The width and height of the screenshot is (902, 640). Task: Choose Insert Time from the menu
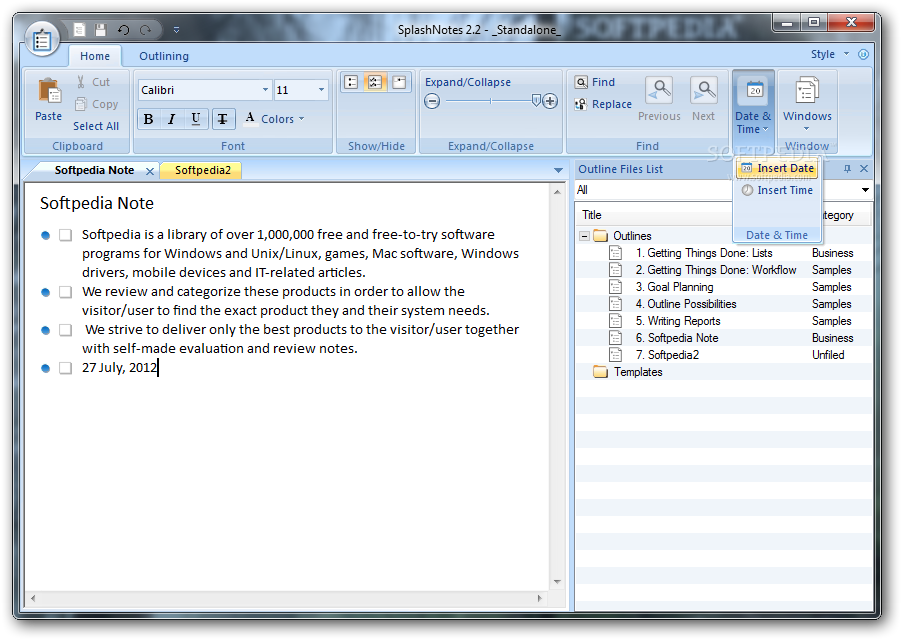777,190
